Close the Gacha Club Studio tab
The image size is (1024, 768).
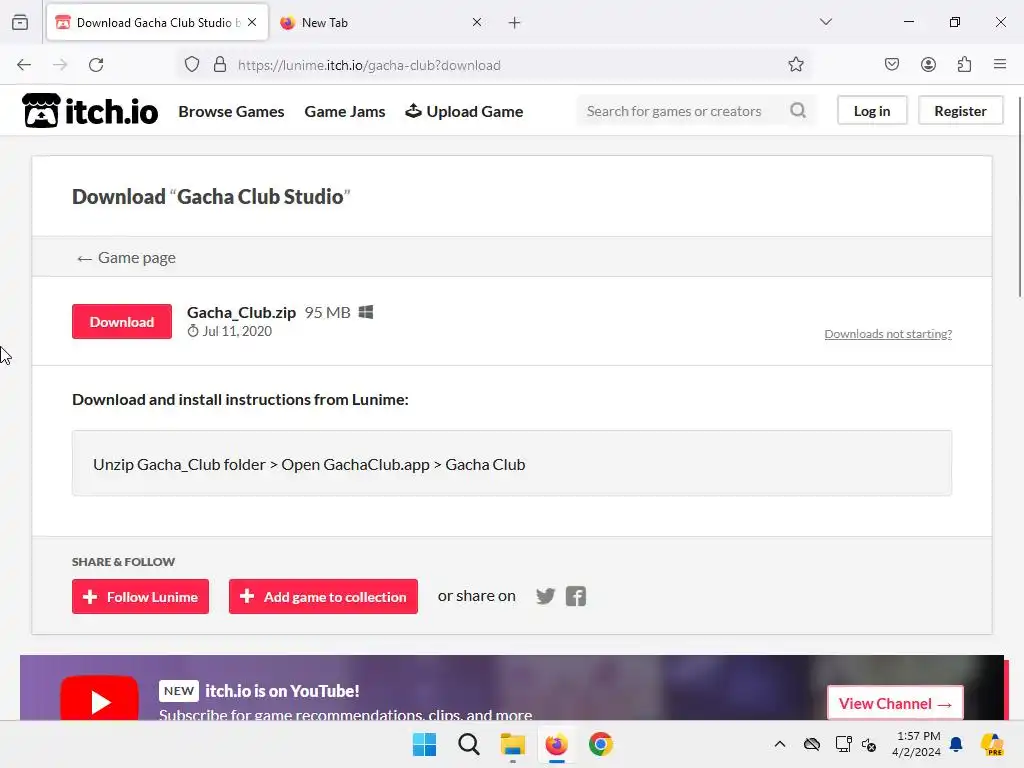[252, 23]
